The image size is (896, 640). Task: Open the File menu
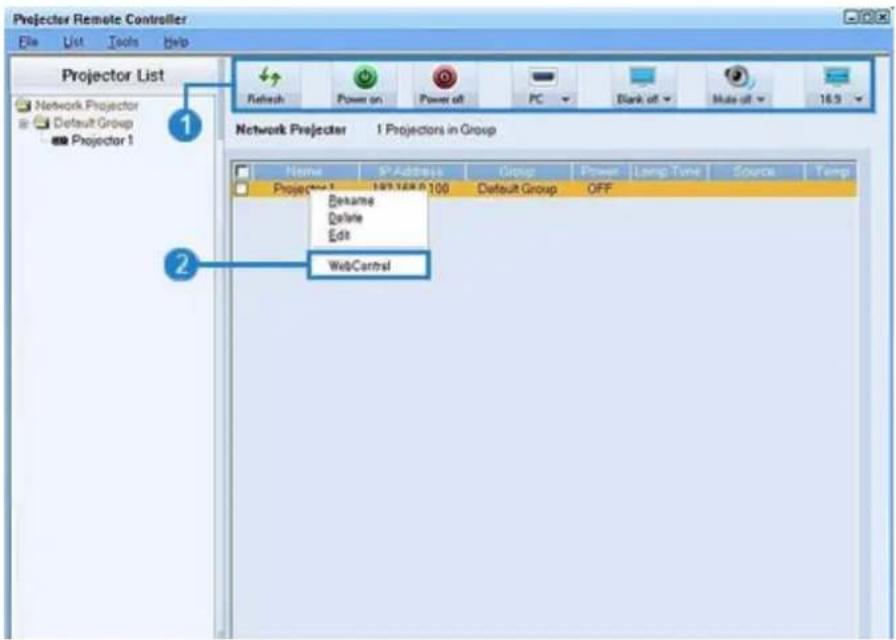pyautogui.click(x=28, y=42)
